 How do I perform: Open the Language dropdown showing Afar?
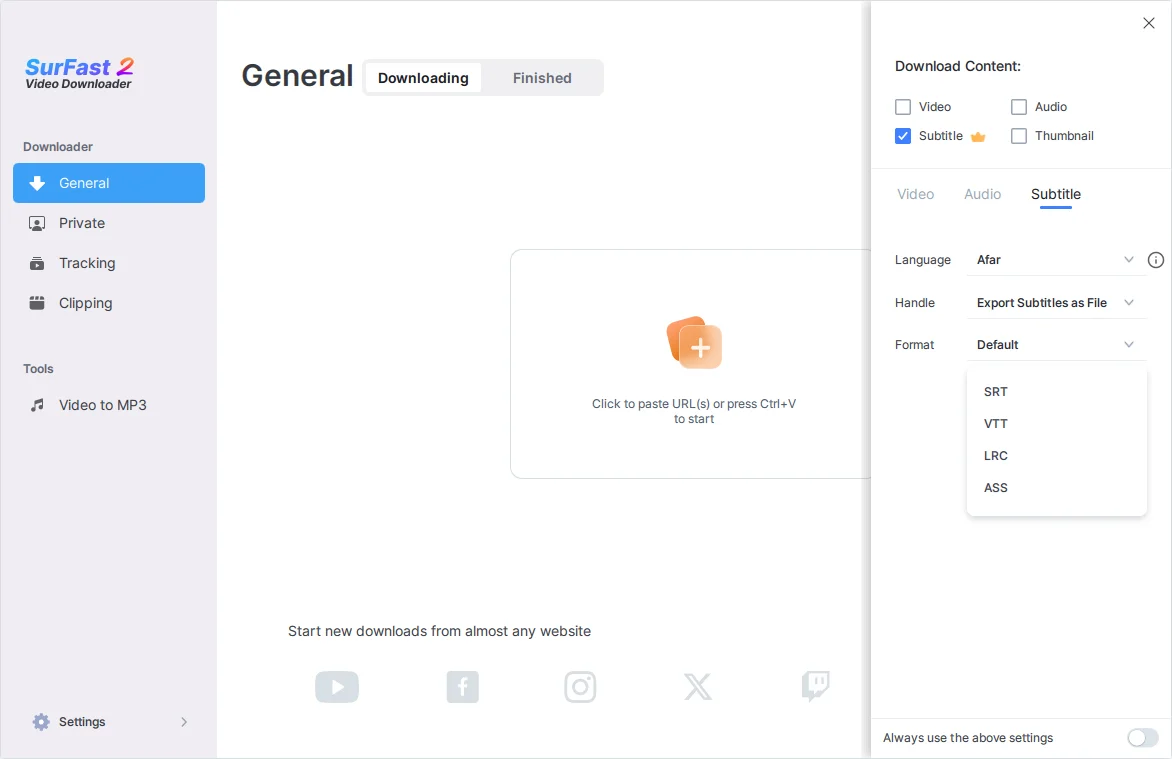coord(1056,260)
